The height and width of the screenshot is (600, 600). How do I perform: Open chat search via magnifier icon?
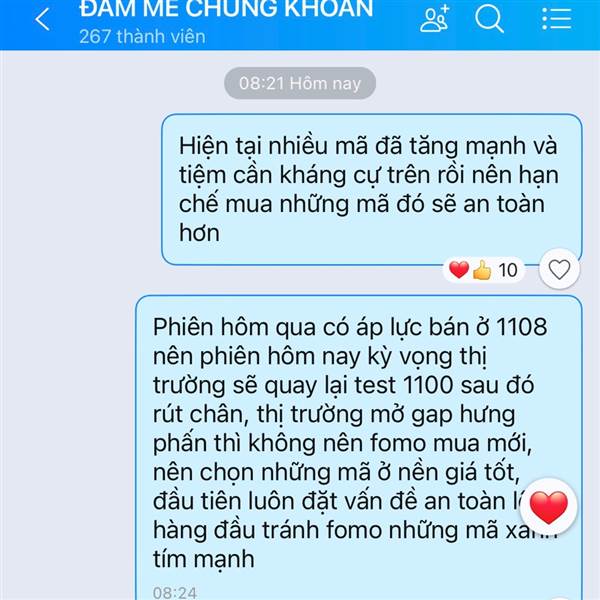point(489,18)
